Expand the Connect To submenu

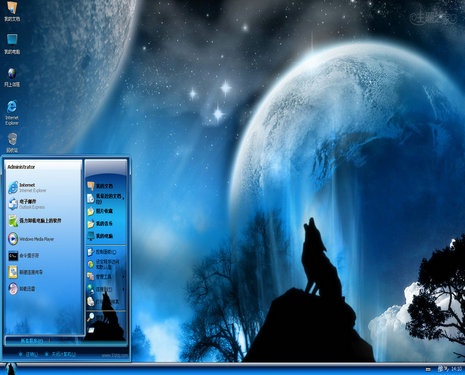[x=106, y=289]
